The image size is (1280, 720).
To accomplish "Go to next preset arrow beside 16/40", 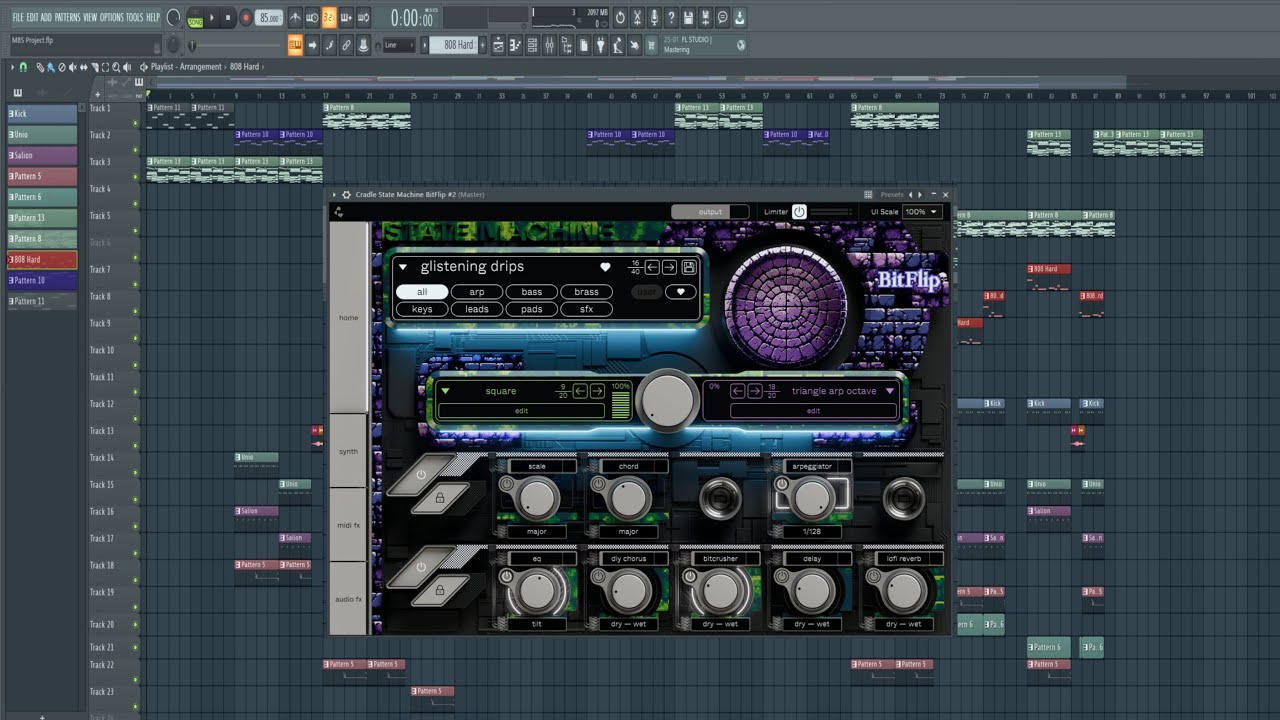I will 669,267.
